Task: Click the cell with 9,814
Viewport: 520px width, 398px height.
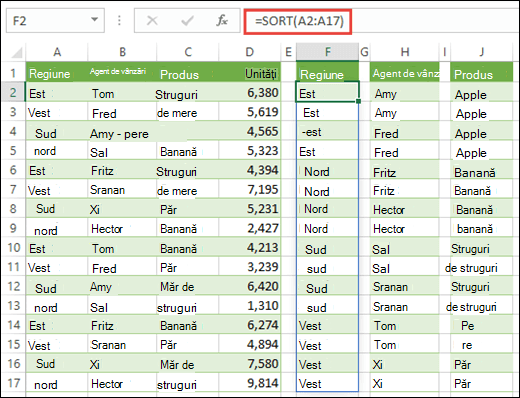Action: pos(250,382)
